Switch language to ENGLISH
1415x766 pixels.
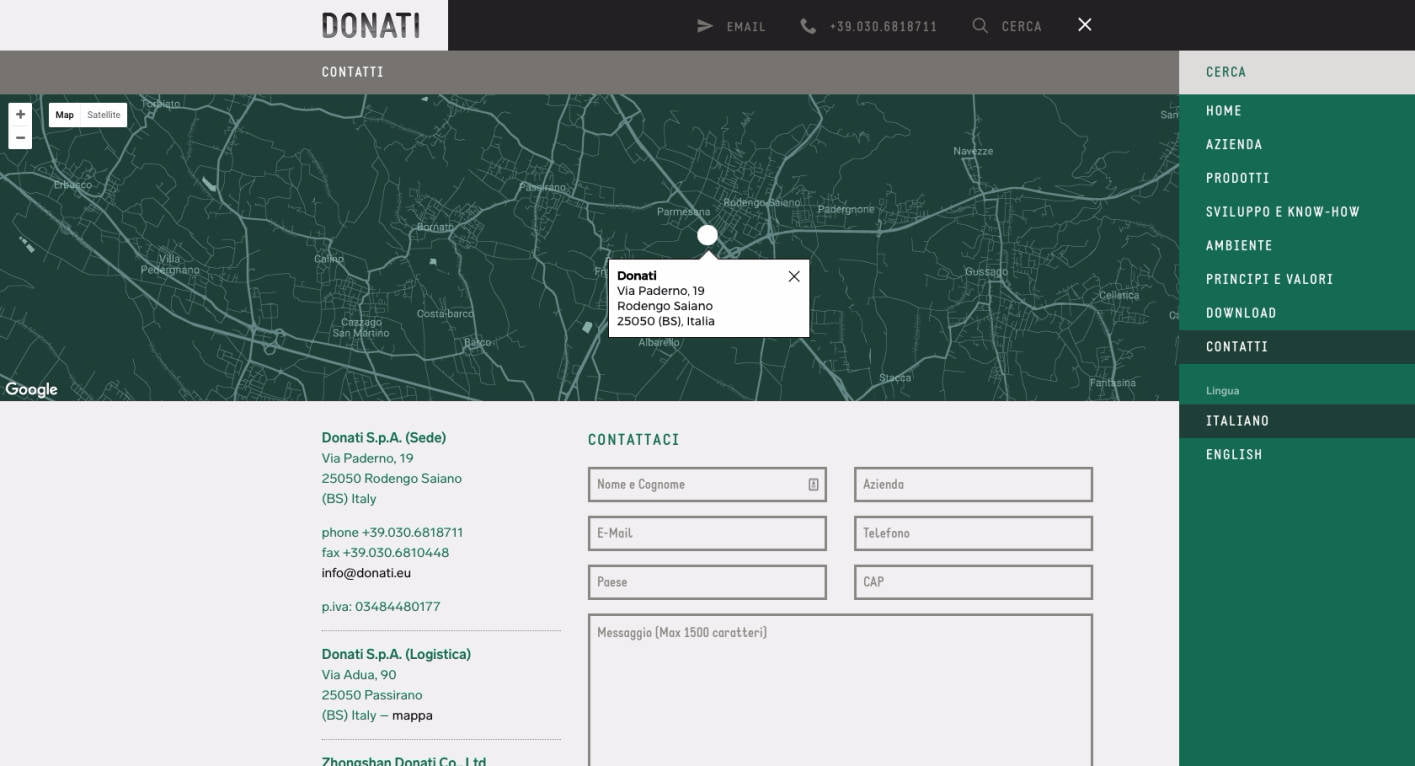(x=1297, y=455)
